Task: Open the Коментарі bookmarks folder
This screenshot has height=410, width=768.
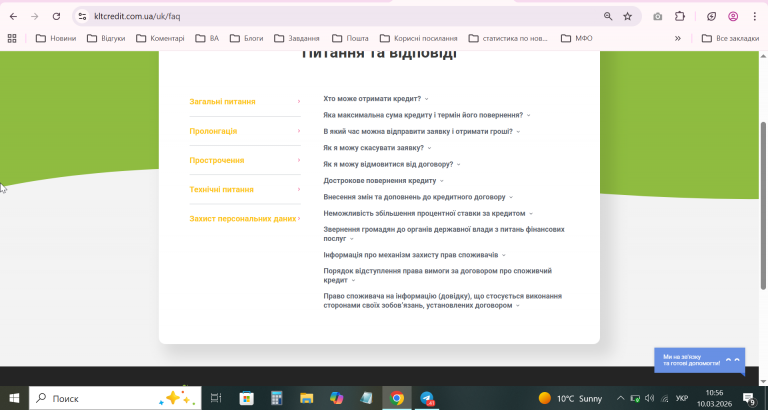Action: click(x=160, y=38)
